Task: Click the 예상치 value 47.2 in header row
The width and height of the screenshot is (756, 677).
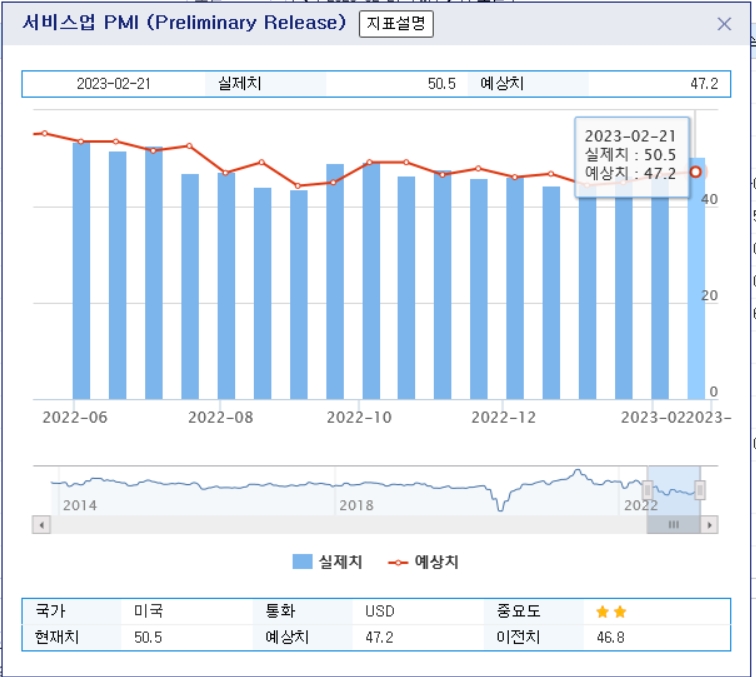Action: pos(704,84)
